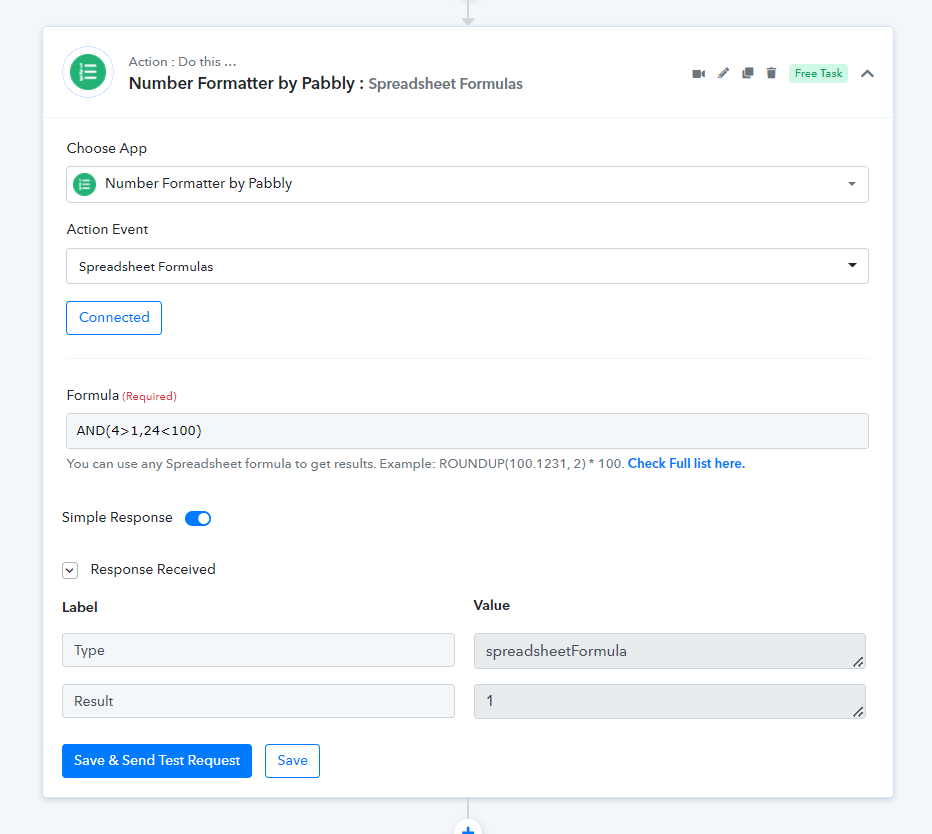Click the resize handle on the Result value field
This screenshot has width=932, height=834.
click(x=858, y=711)
